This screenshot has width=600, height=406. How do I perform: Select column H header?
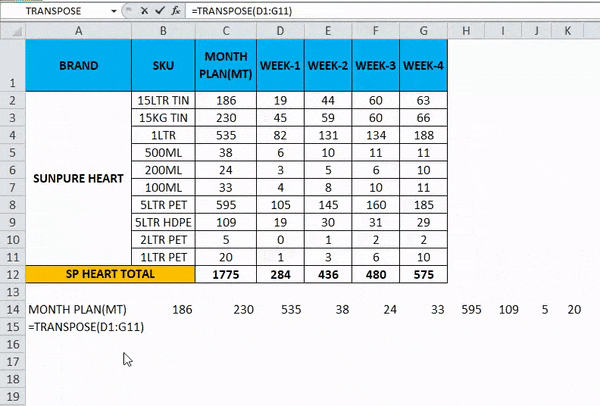click(x=466, y=31)
